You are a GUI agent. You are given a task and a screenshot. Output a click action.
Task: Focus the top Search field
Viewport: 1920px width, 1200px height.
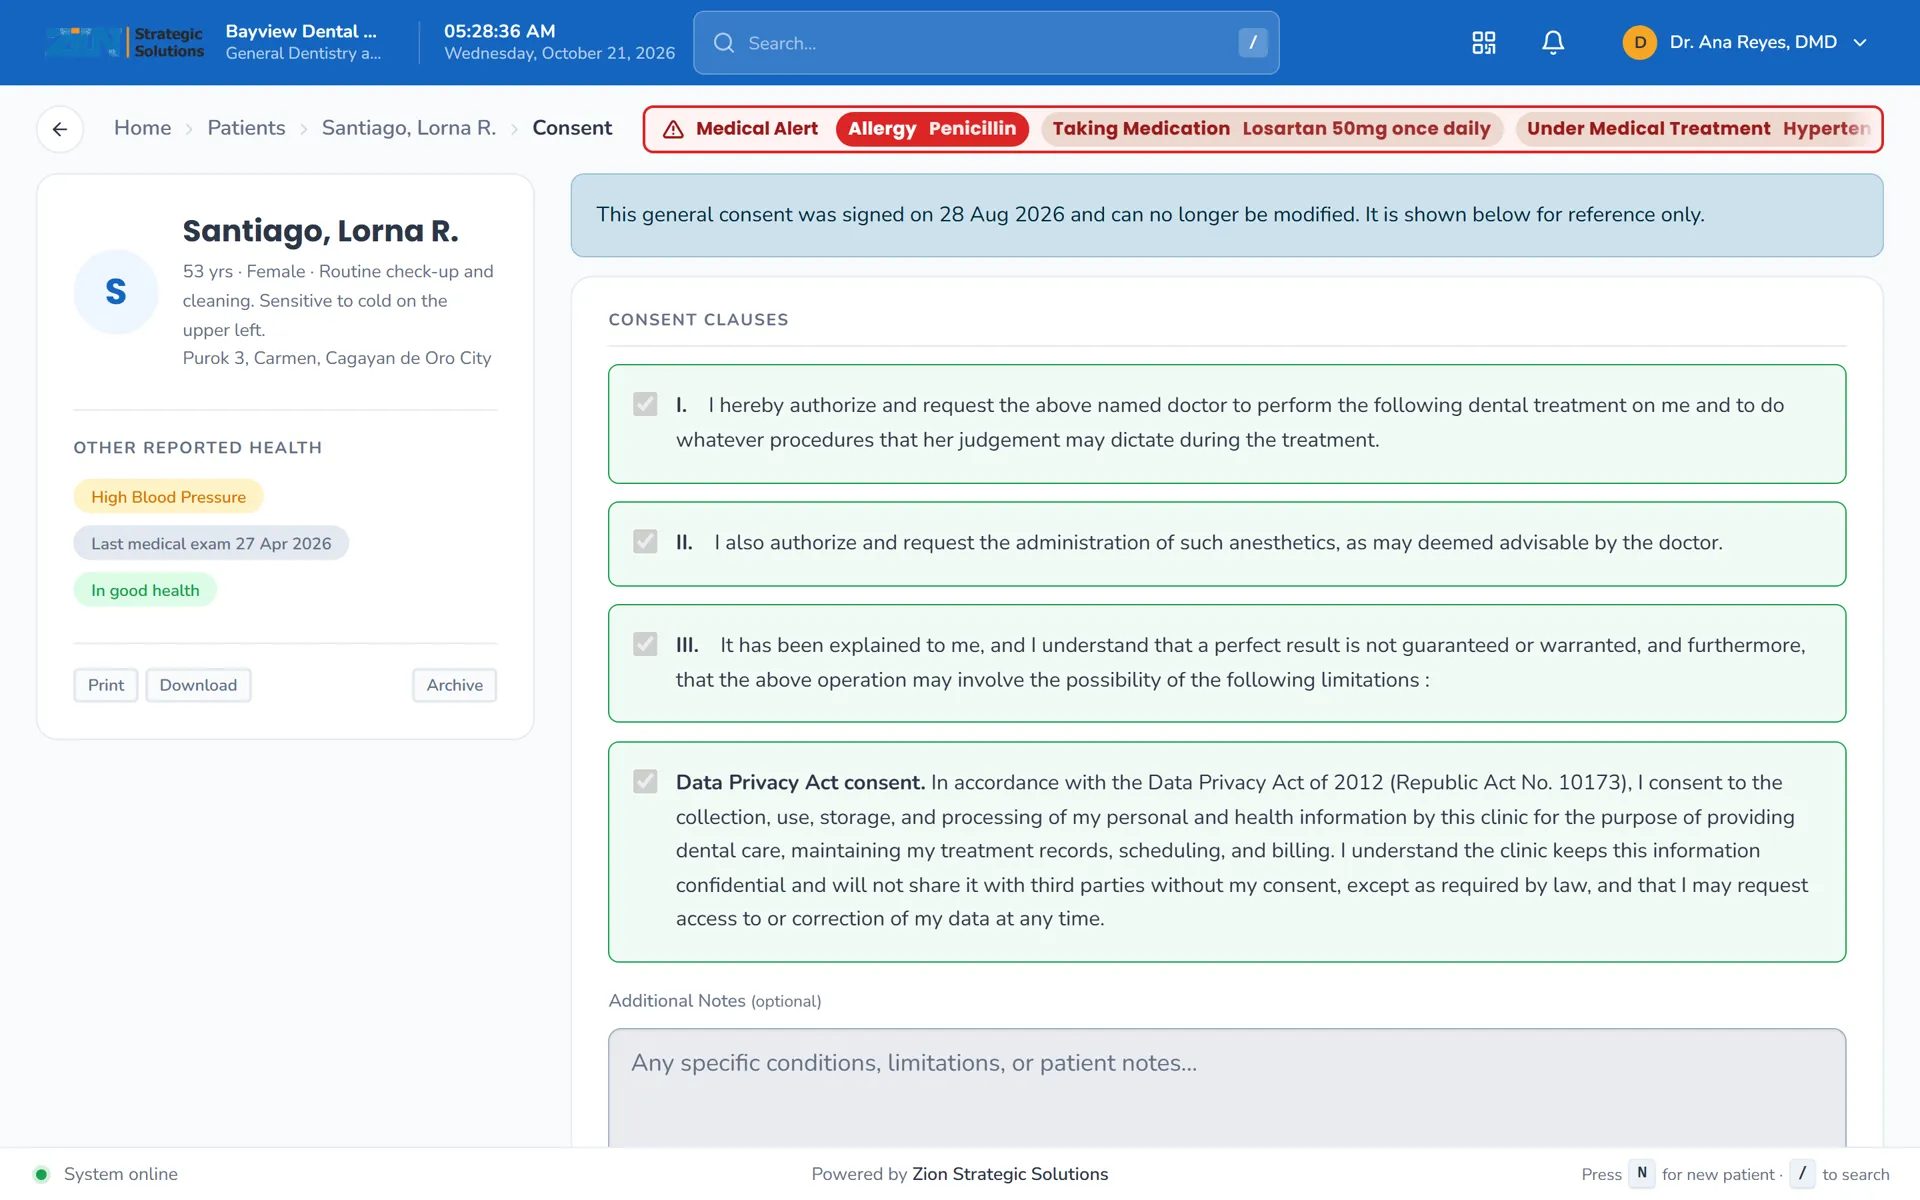[x=986, y=43]
